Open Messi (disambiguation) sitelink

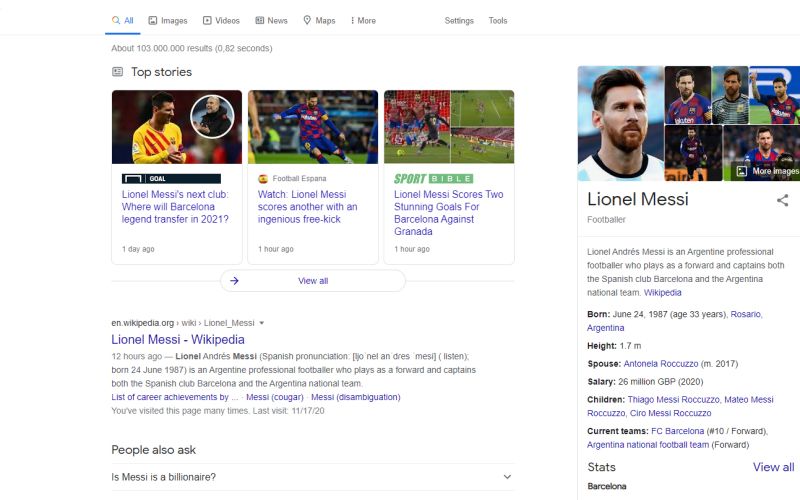(356, 397)
